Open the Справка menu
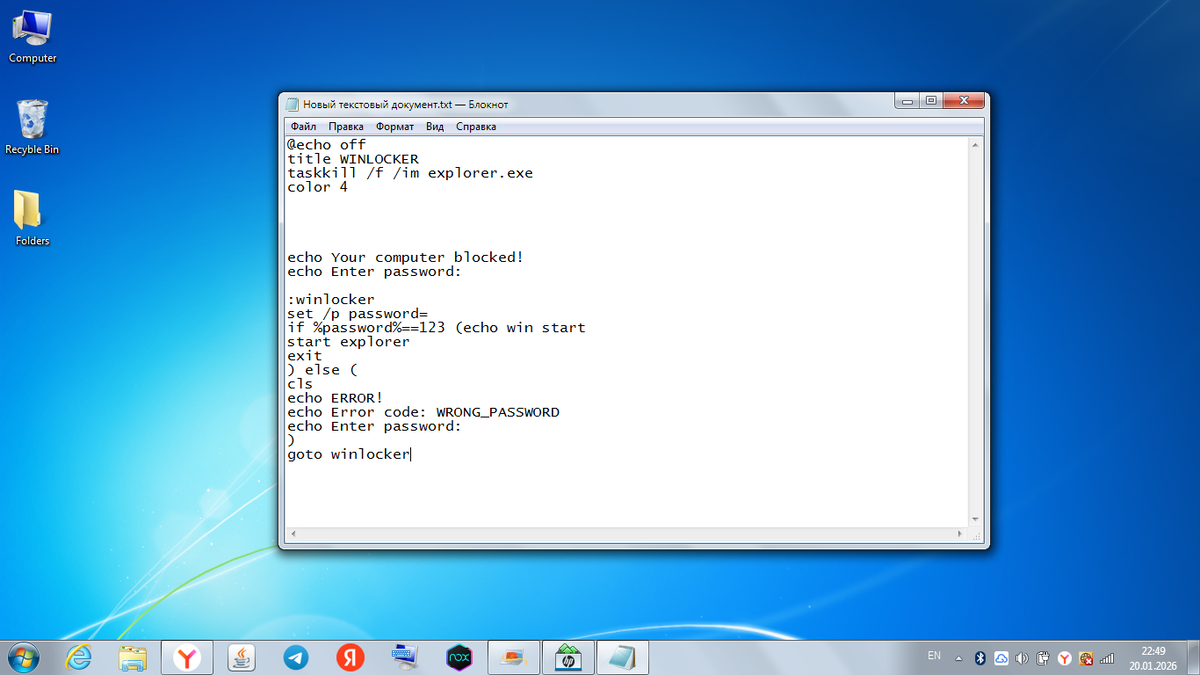1200x675 pixels. click(476, 127)
